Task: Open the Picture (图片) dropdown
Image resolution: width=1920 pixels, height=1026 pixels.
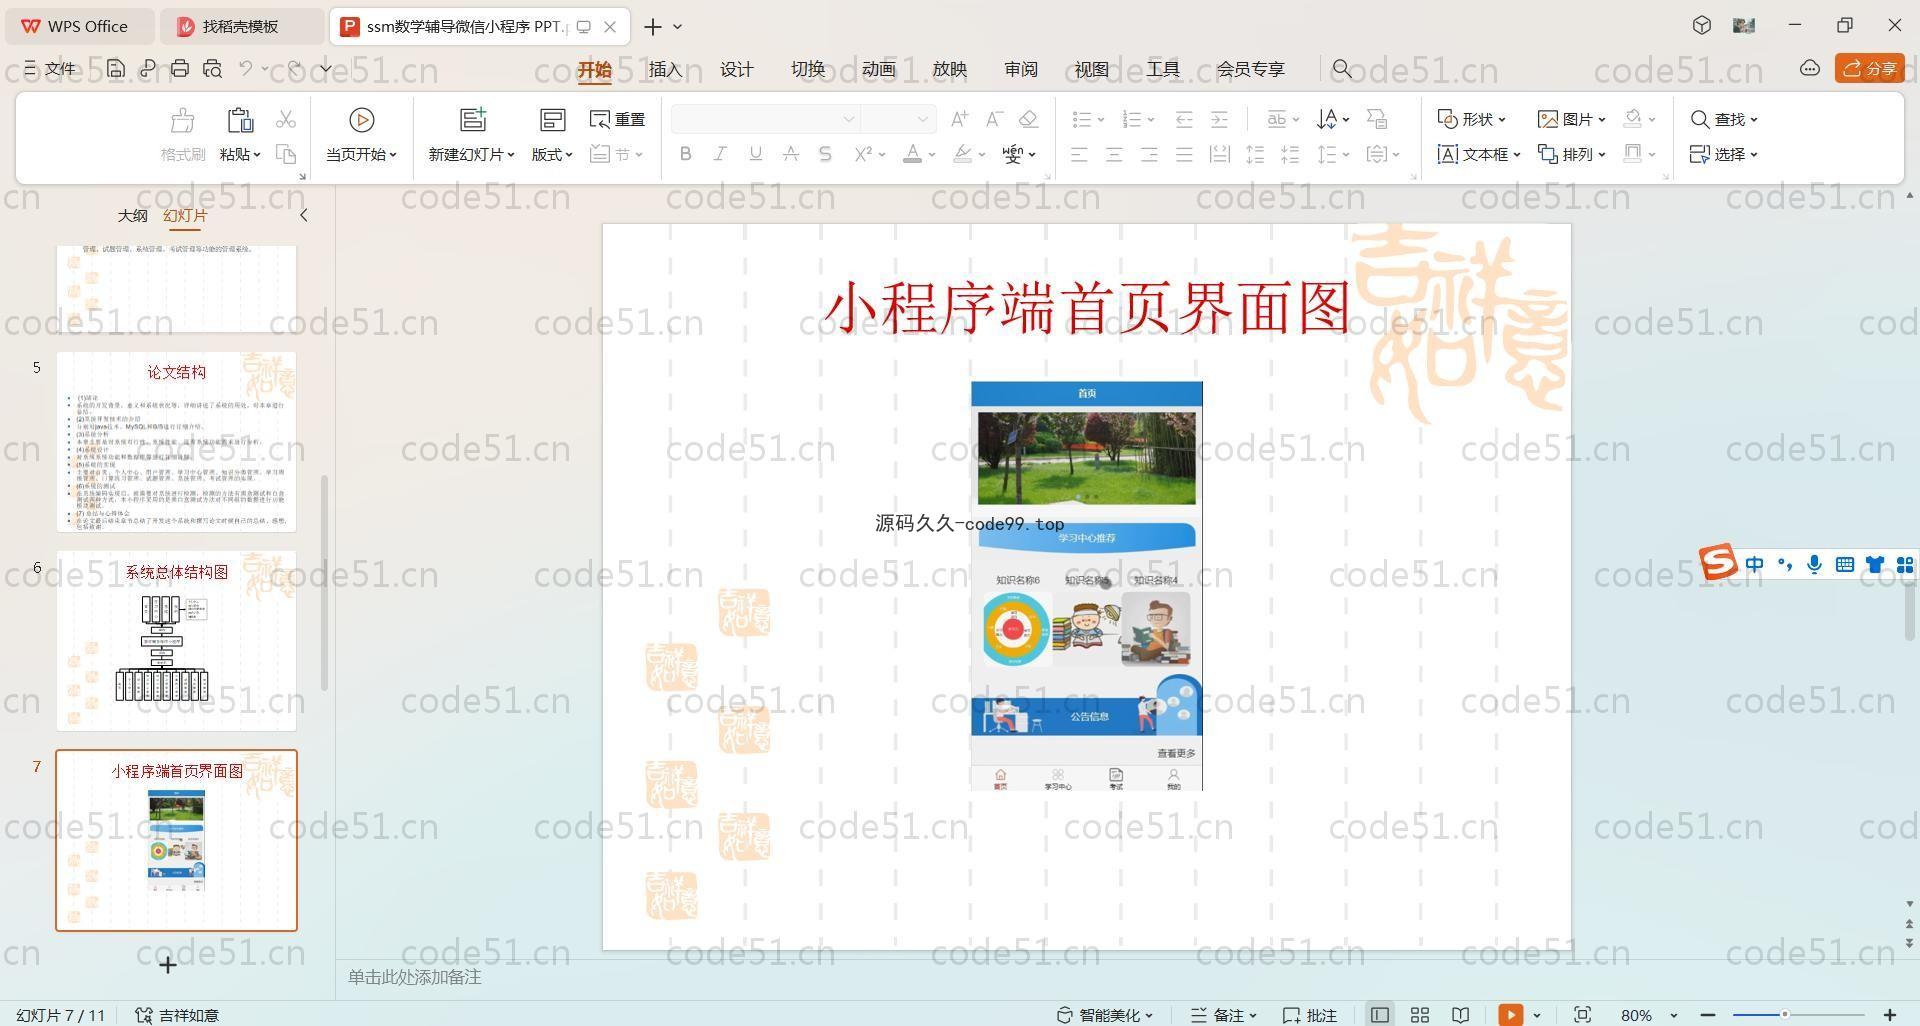Action: coord(1571,119)
